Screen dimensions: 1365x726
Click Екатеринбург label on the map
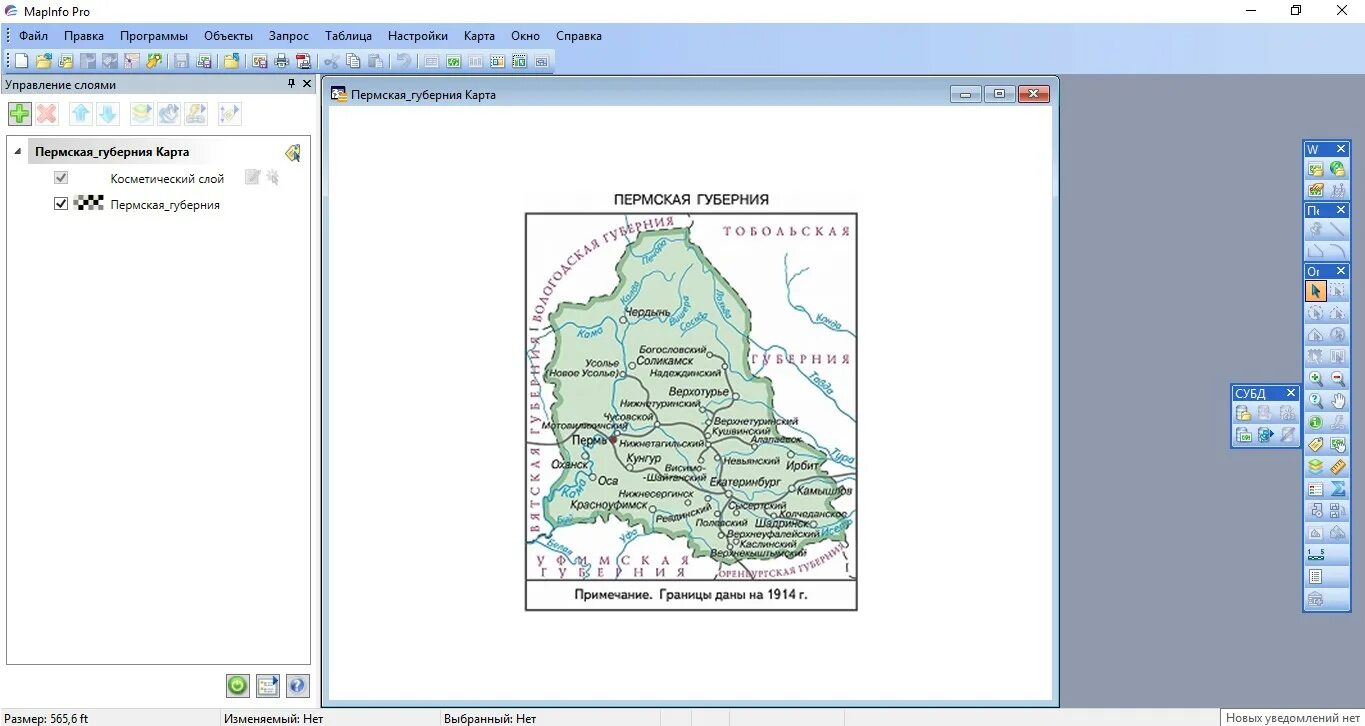[743, 481]
